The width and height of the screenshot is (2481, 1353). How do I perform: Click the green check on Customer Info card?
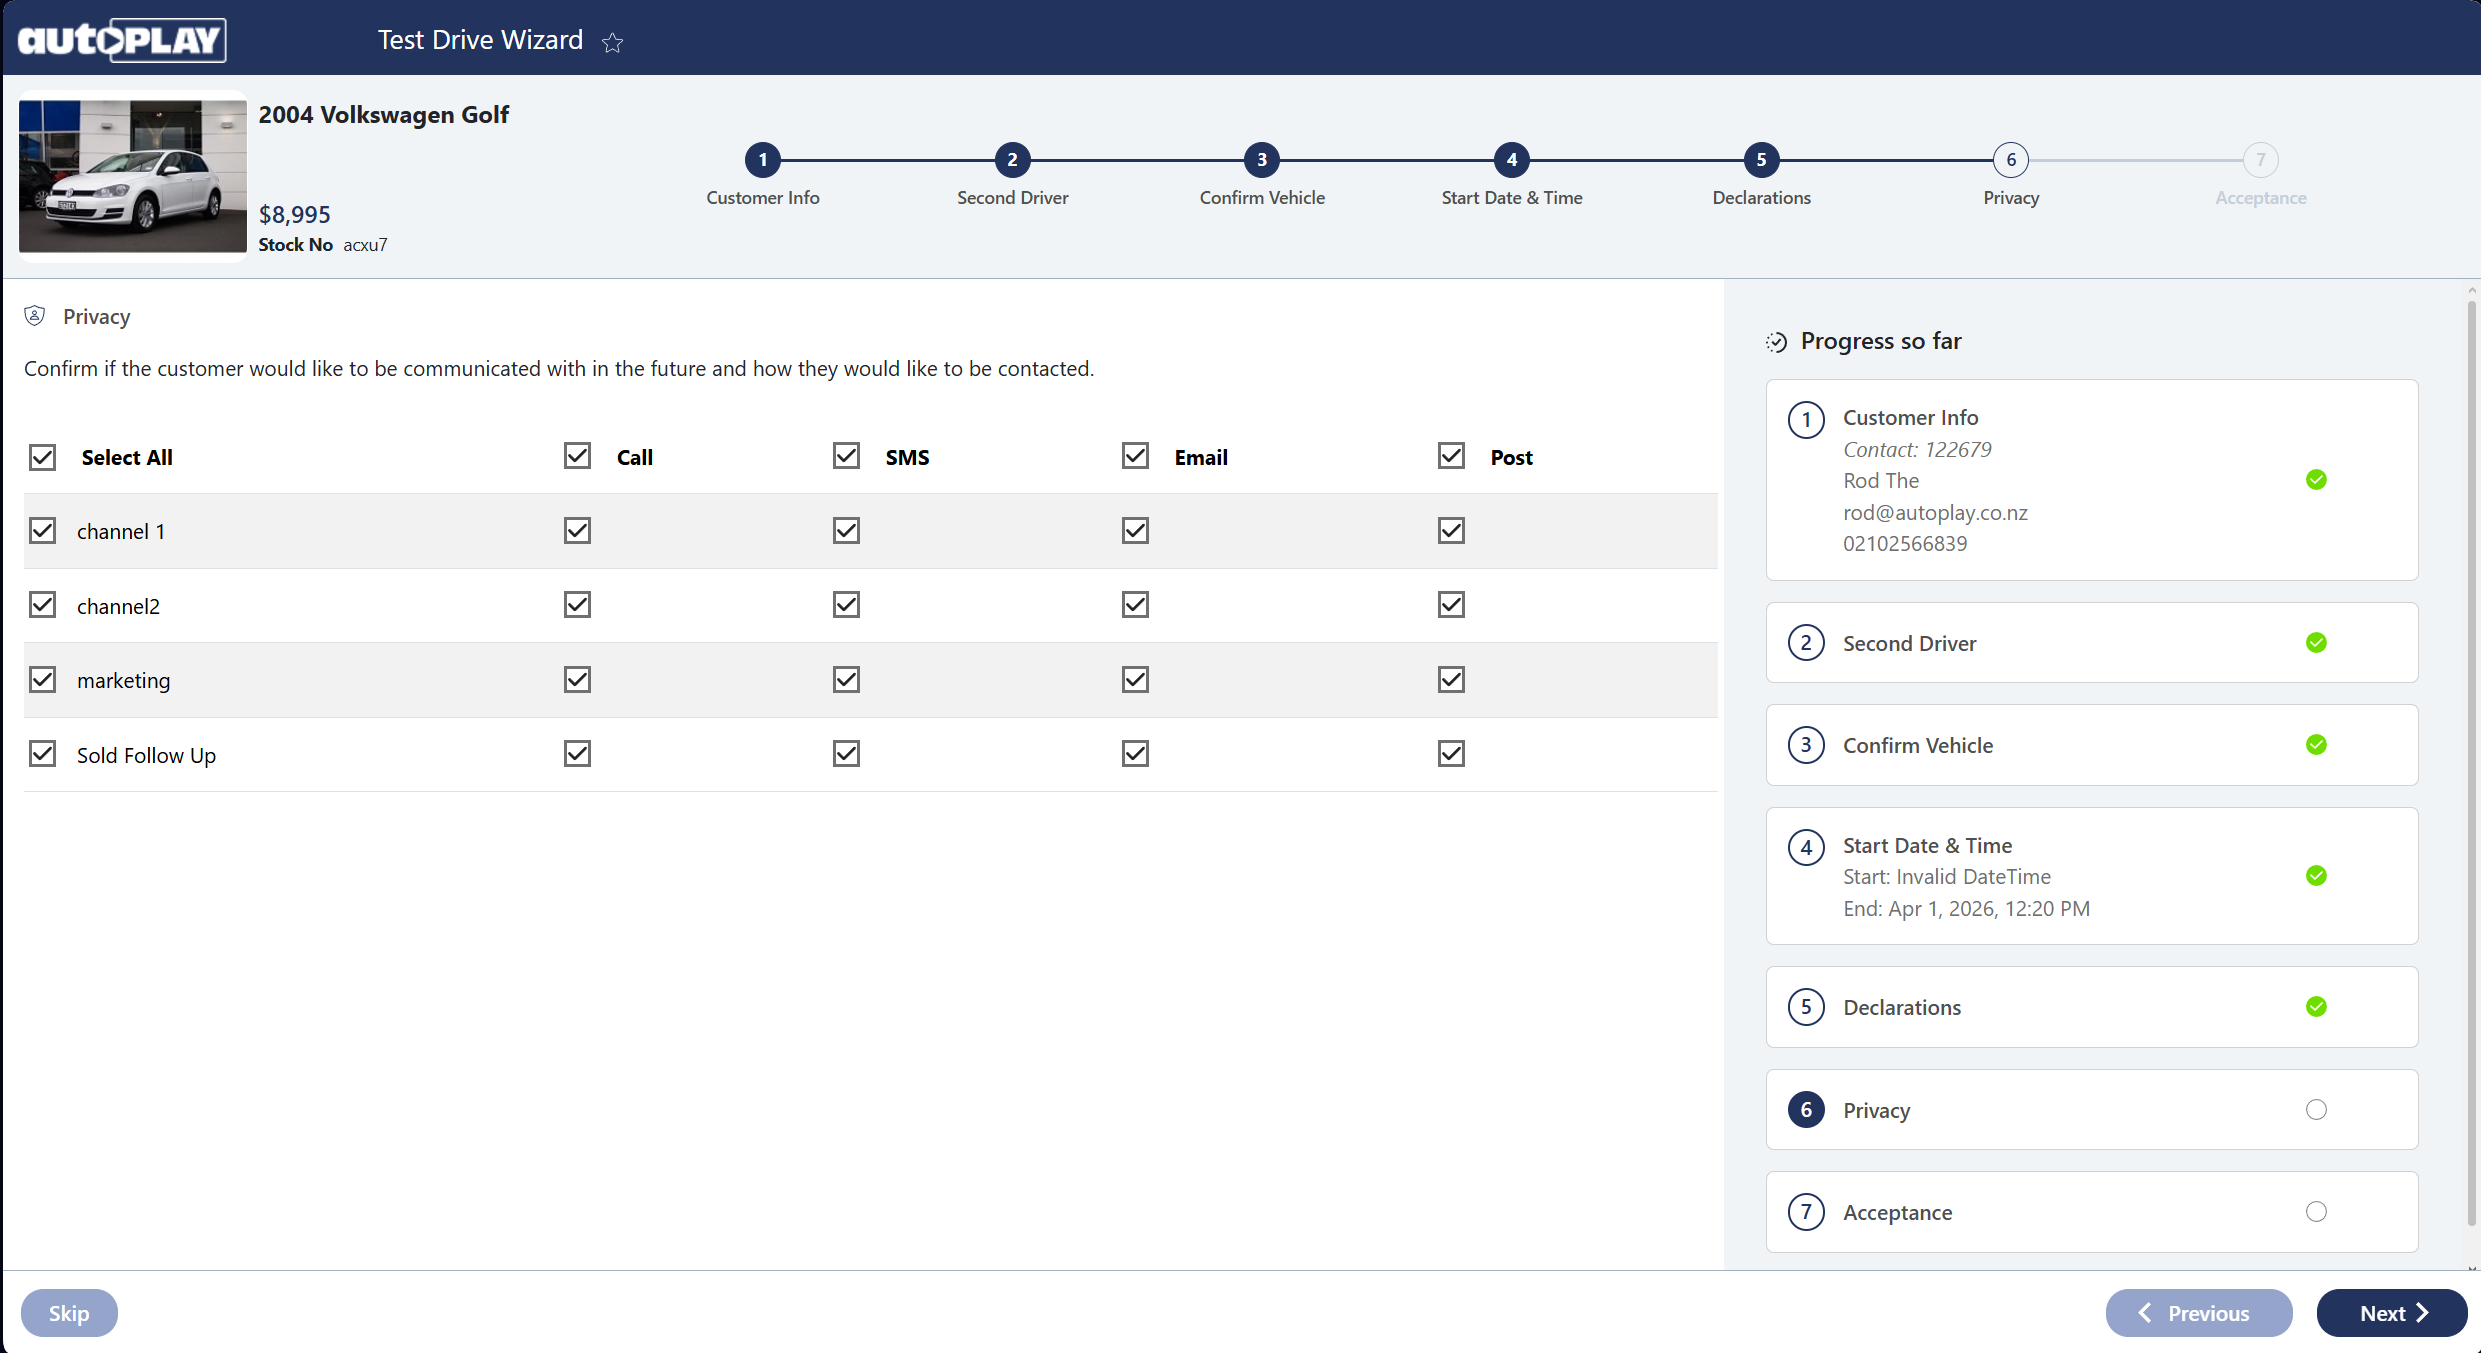(x=2316, y=480)
